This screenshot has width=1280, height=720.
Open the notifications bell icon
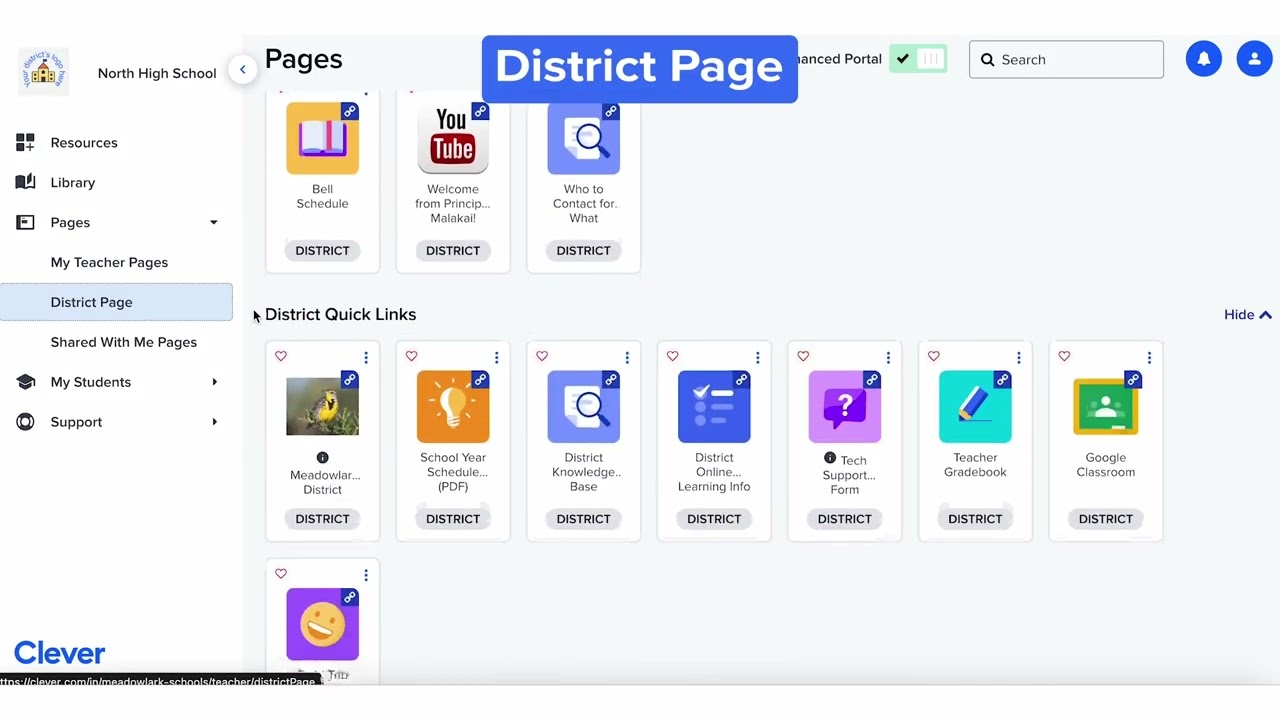point(1204,59)
